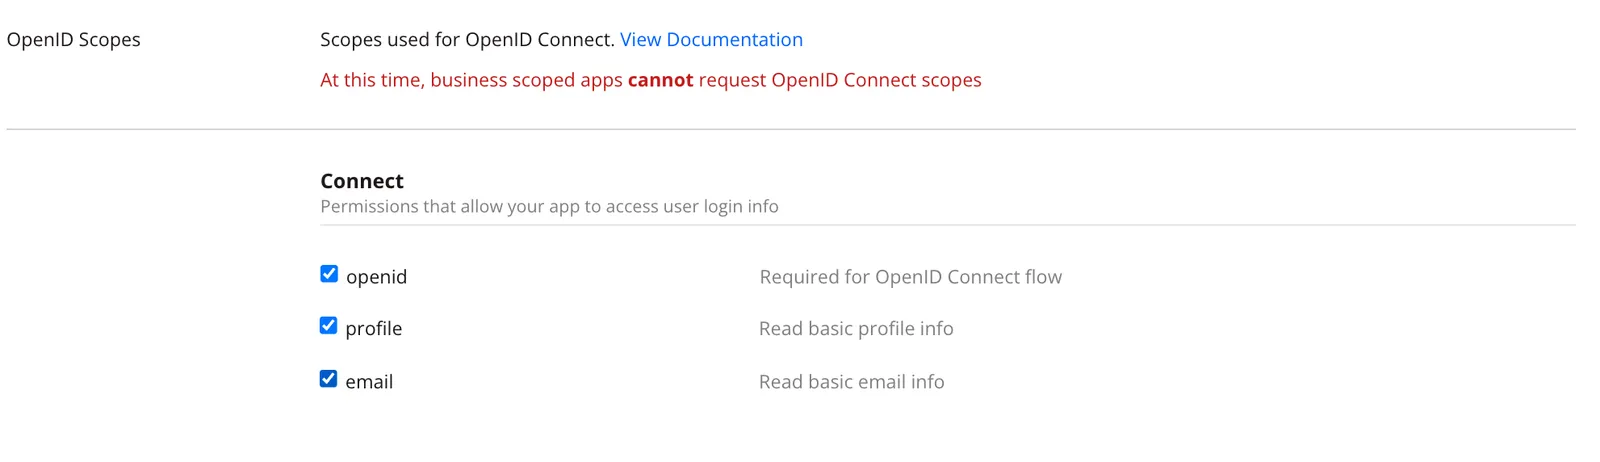This screenshot has height=462, width=1600.
Task: Click 'Read basic email info' description
Action: (x=851, y=382)
